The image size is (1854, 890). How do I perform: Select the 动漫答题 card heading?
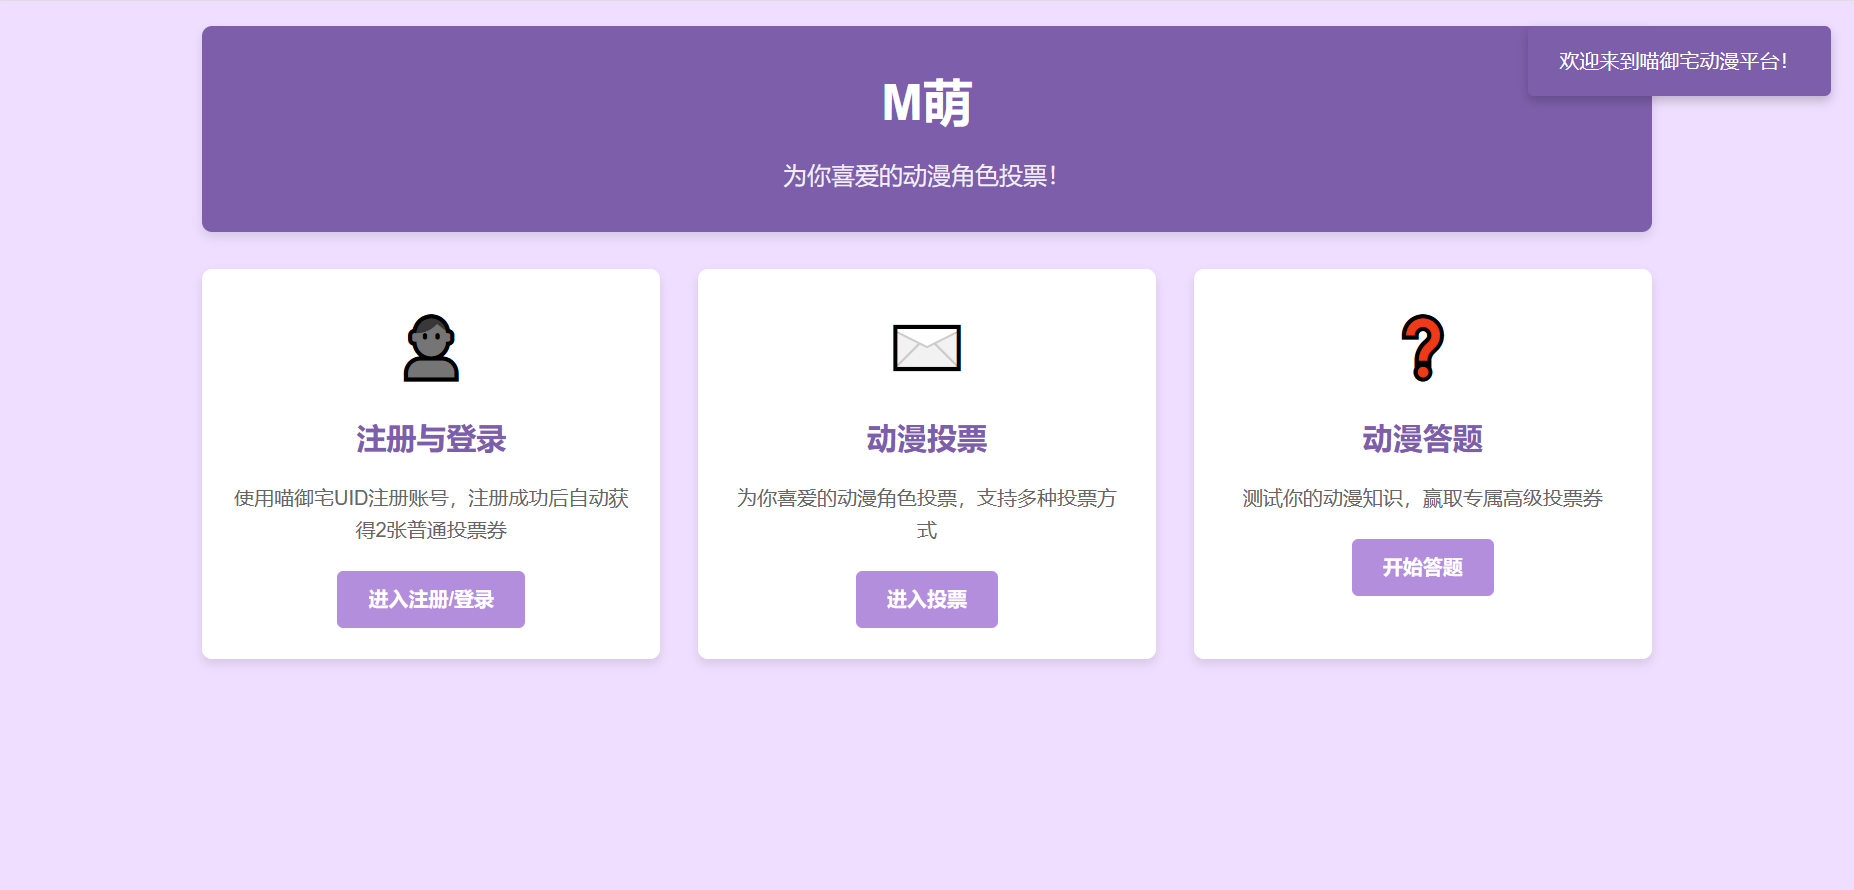[x=1422, y=439]
